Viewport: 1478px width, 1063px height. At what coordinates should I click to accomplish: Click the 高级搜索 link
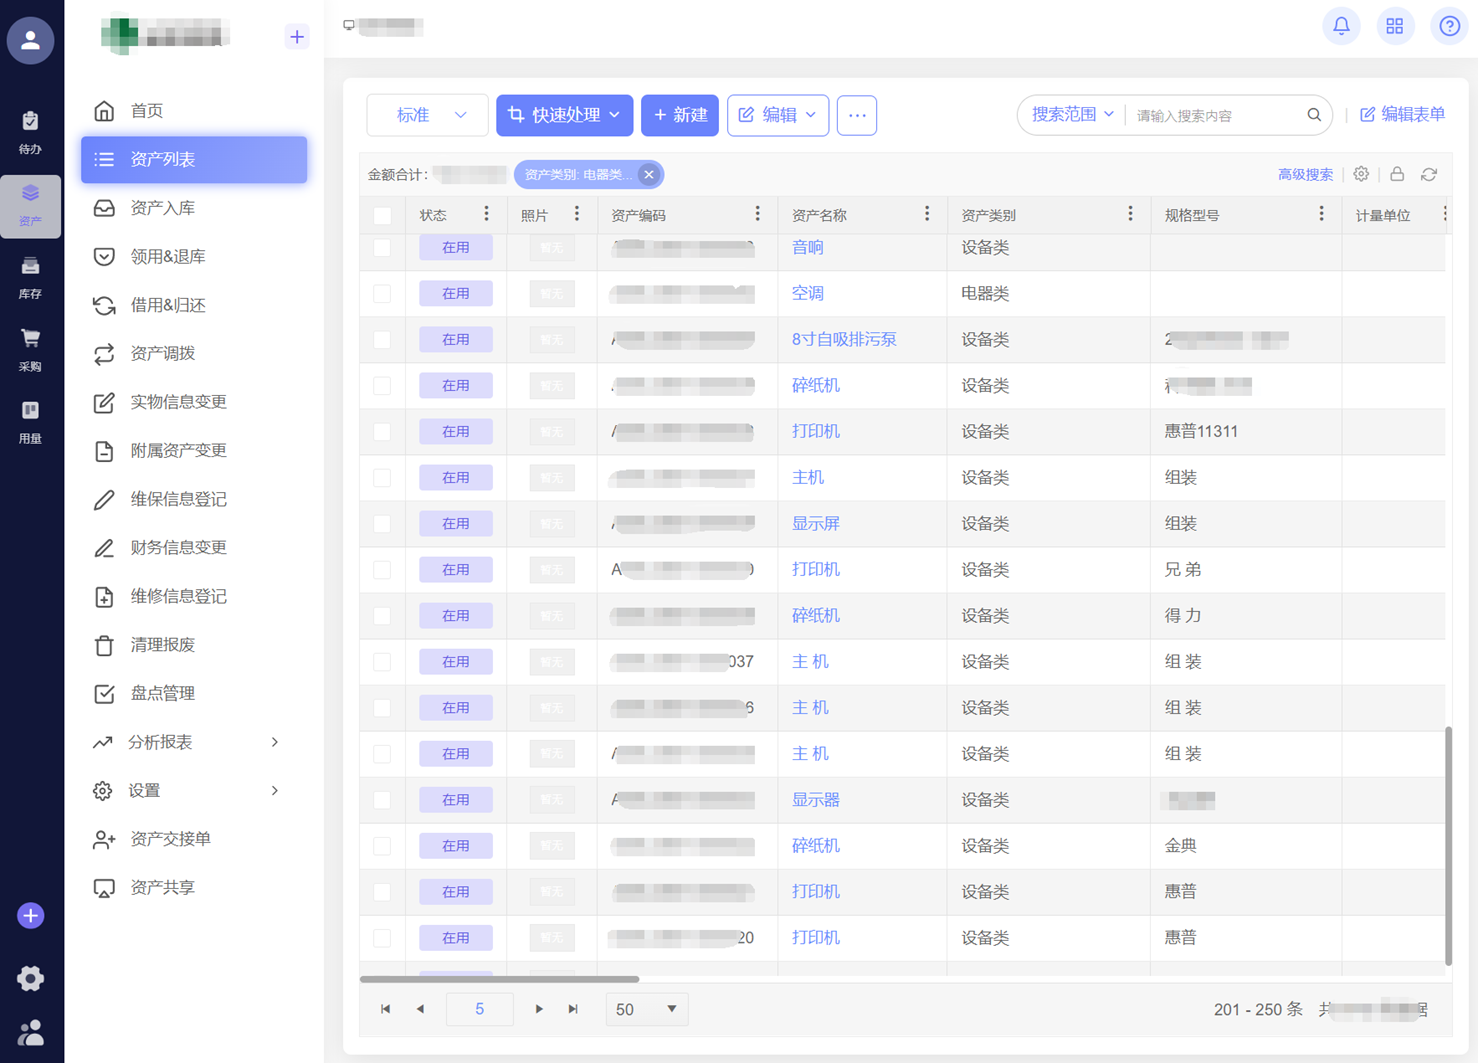[x=1305, y=175]
